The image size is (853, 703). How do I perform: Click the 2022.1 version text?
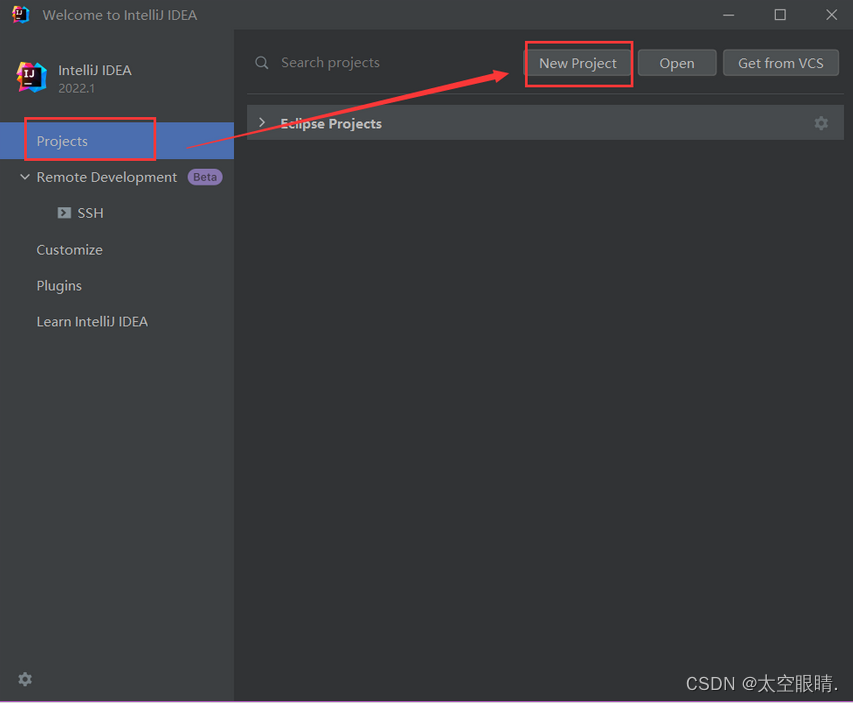click(76, 88)
